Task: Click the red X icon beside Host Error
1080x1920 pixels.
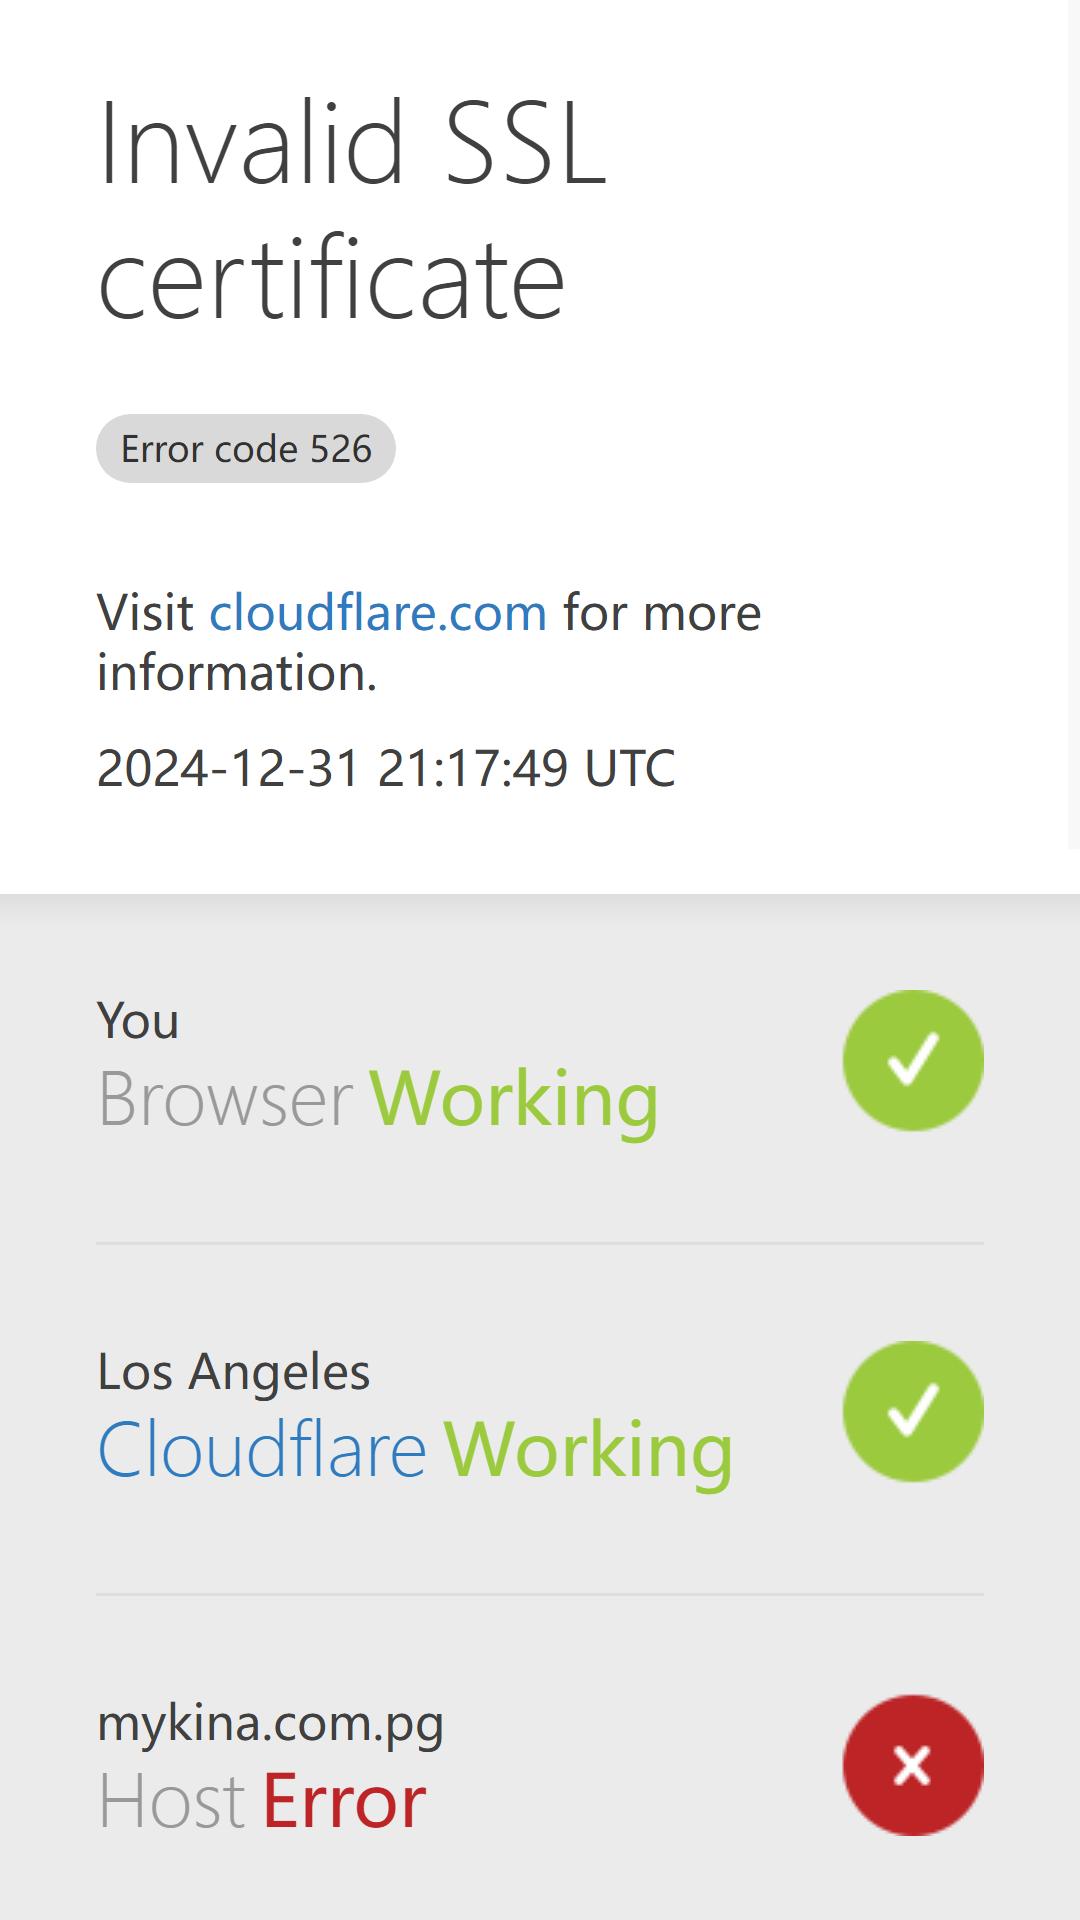Action: pos(913,1765)
